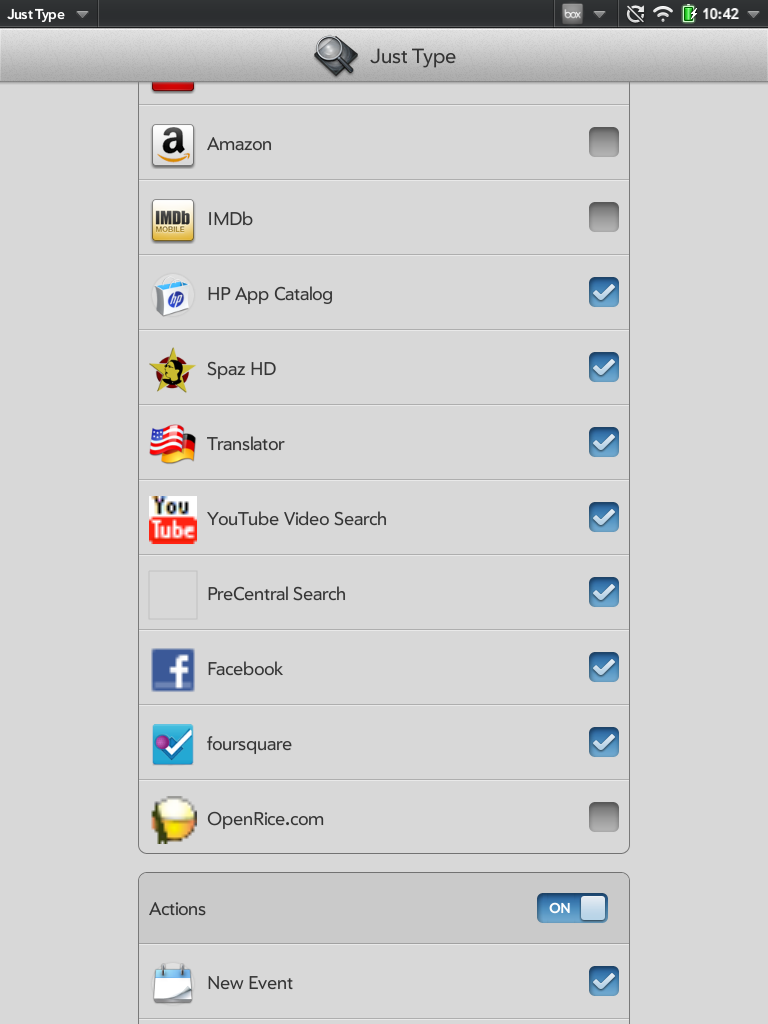Click the foursquare checkmark icon
This screenshot has height=1024, width=768.
(x=173, y=744)
